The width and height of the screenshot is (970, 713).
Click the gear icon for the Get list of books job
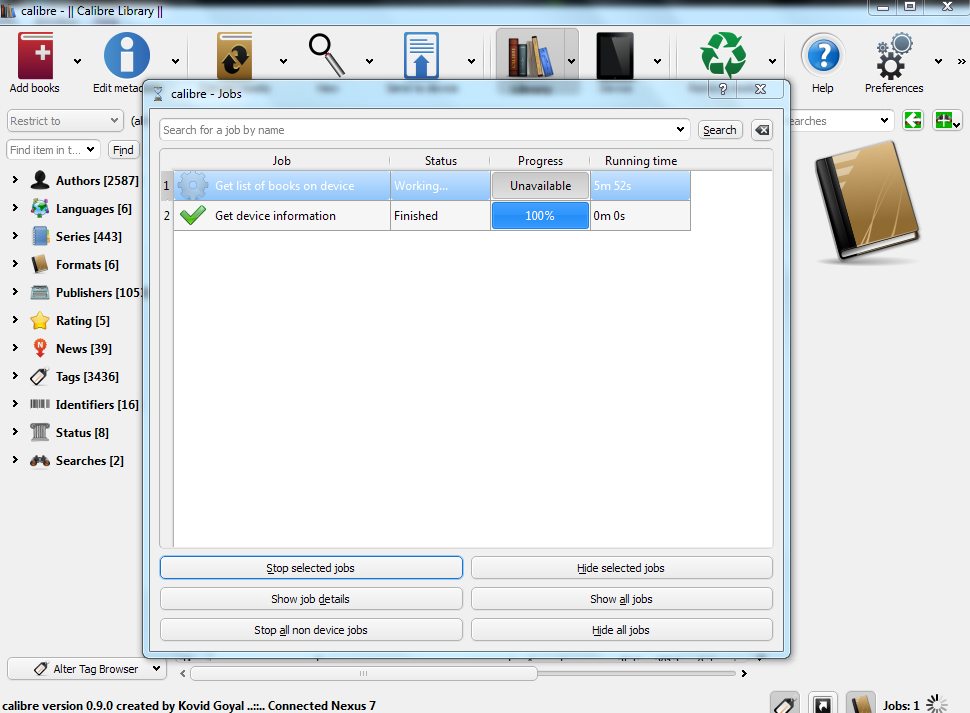point(192,186)
